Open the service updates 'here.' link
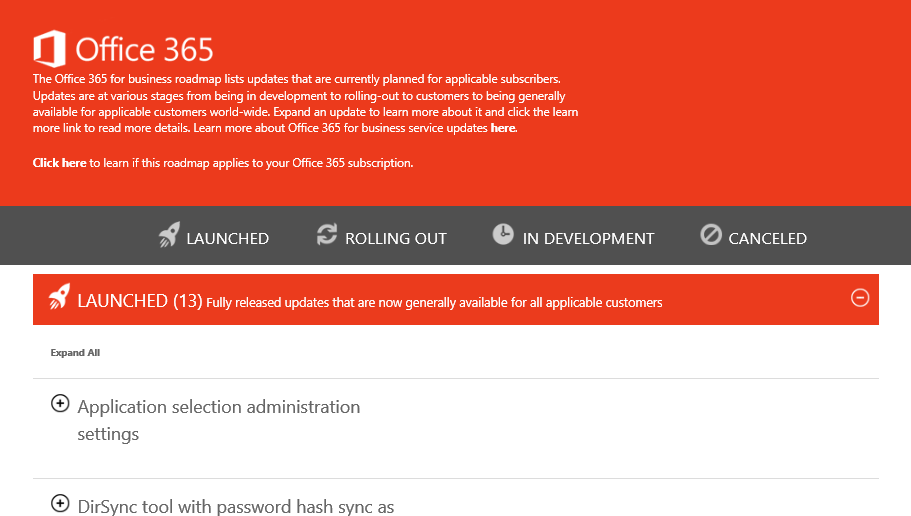 coord(503,129)
